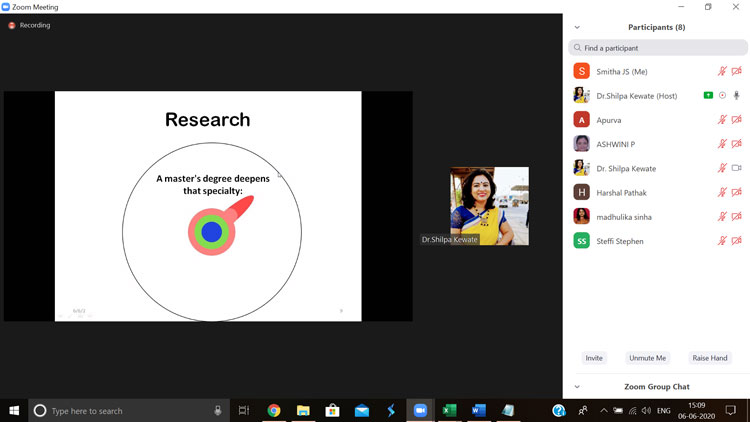This screenshot has height=422, width=750.
Task: Expand the Zoom Group Chat chevron
Action: [x=577, y=386]
